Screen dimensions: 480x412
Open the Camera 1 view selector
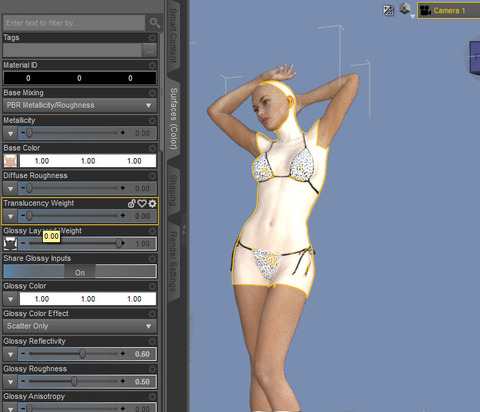(x=449, y=11)
